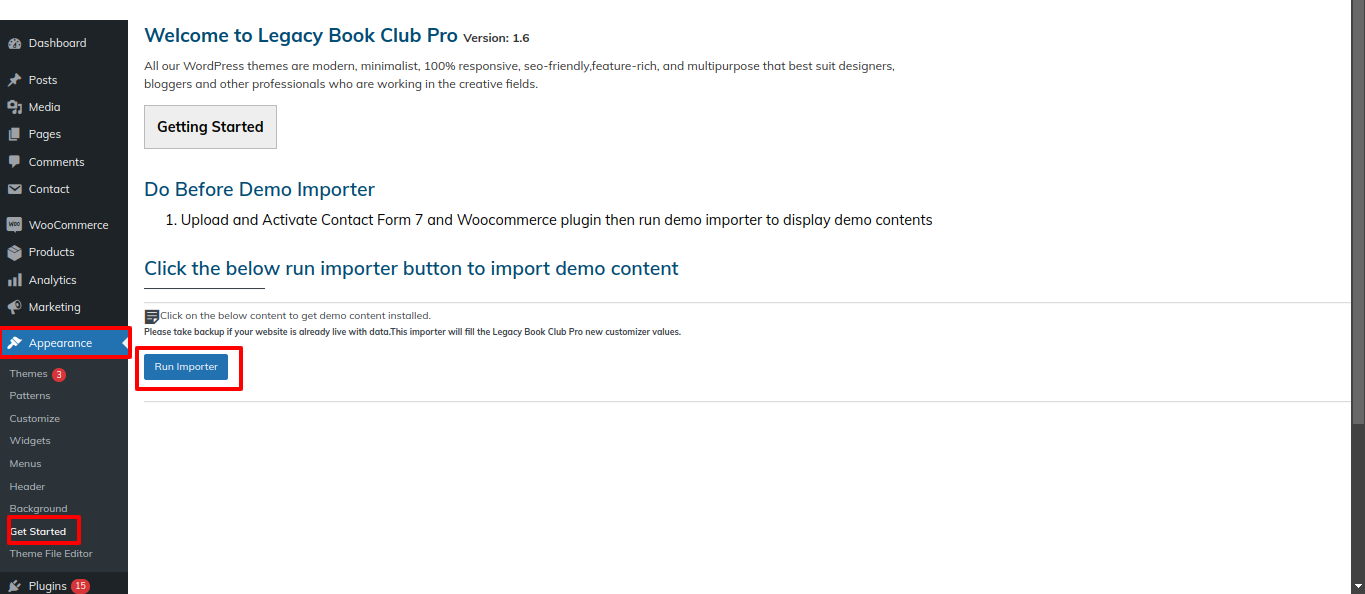Click the Dashboard gauge icon
The image size is (1365, 594).
14,44
